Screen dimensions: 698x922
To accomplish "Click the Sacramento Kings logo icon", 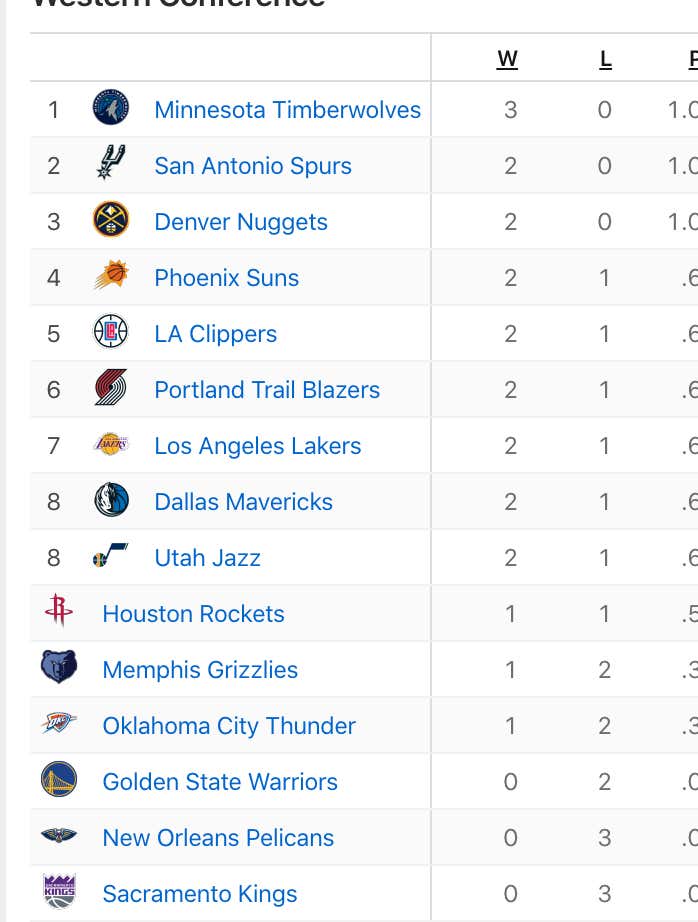I will pyautogui.click(x=59, y=891).
